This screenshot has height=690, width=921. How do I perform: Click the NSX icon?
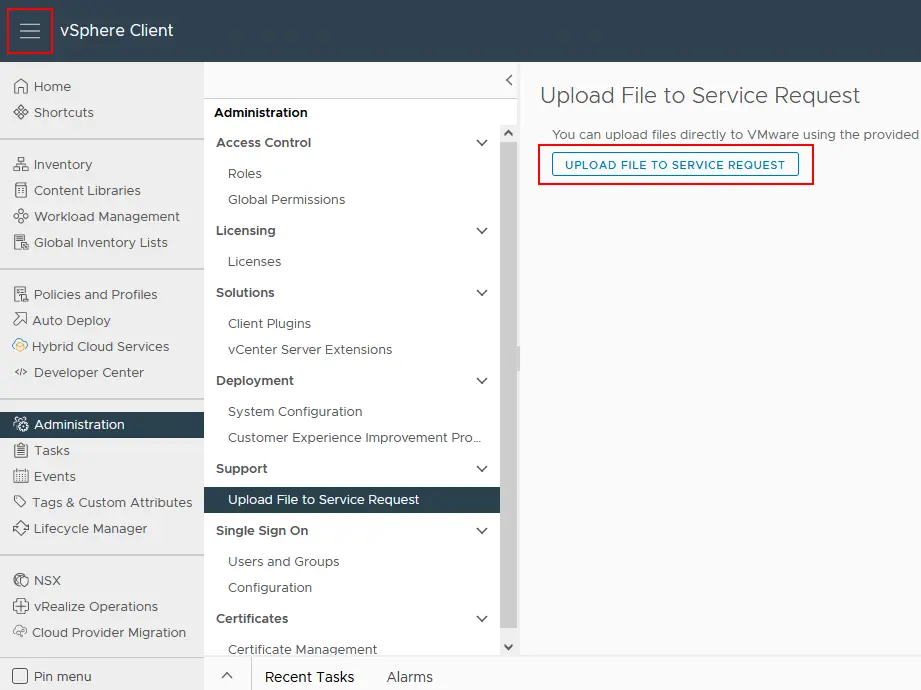(21, 580)
